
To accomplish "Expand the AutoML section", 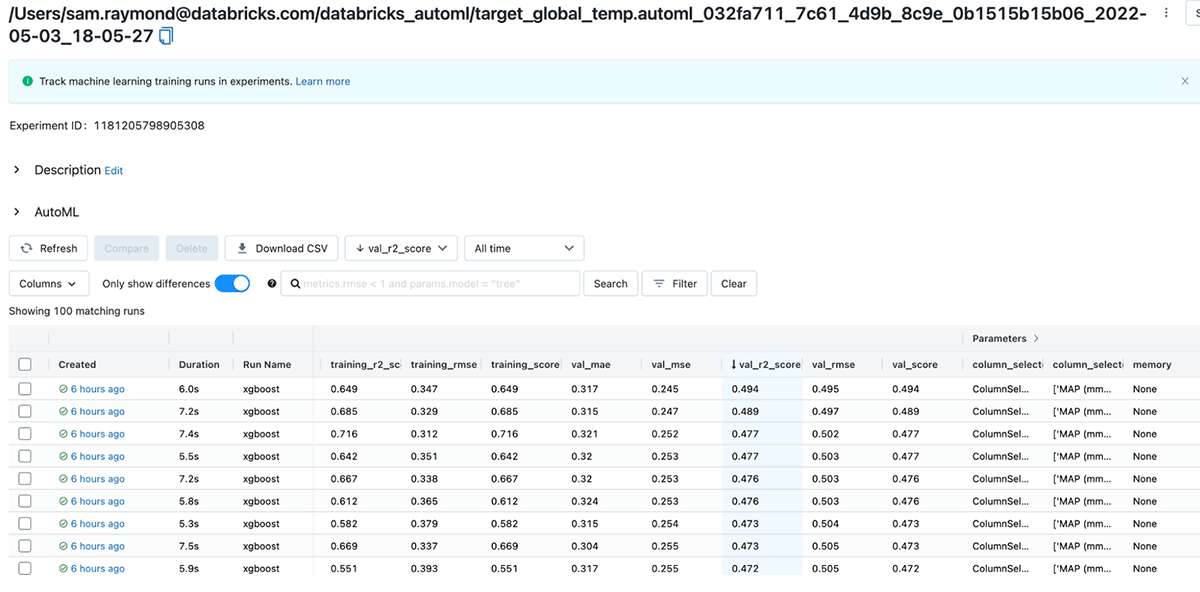I will (17, 212).
